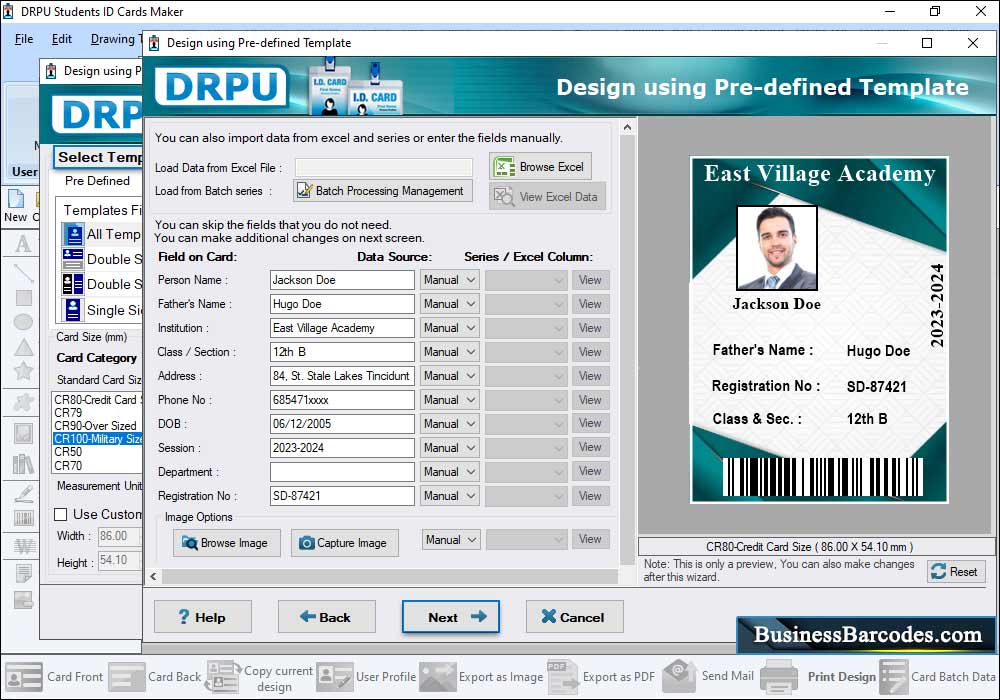Image resolution: width=1000 pixels, height=700 pixels.
Task: Click the Load Data from Excel File field
Action: 384,168
